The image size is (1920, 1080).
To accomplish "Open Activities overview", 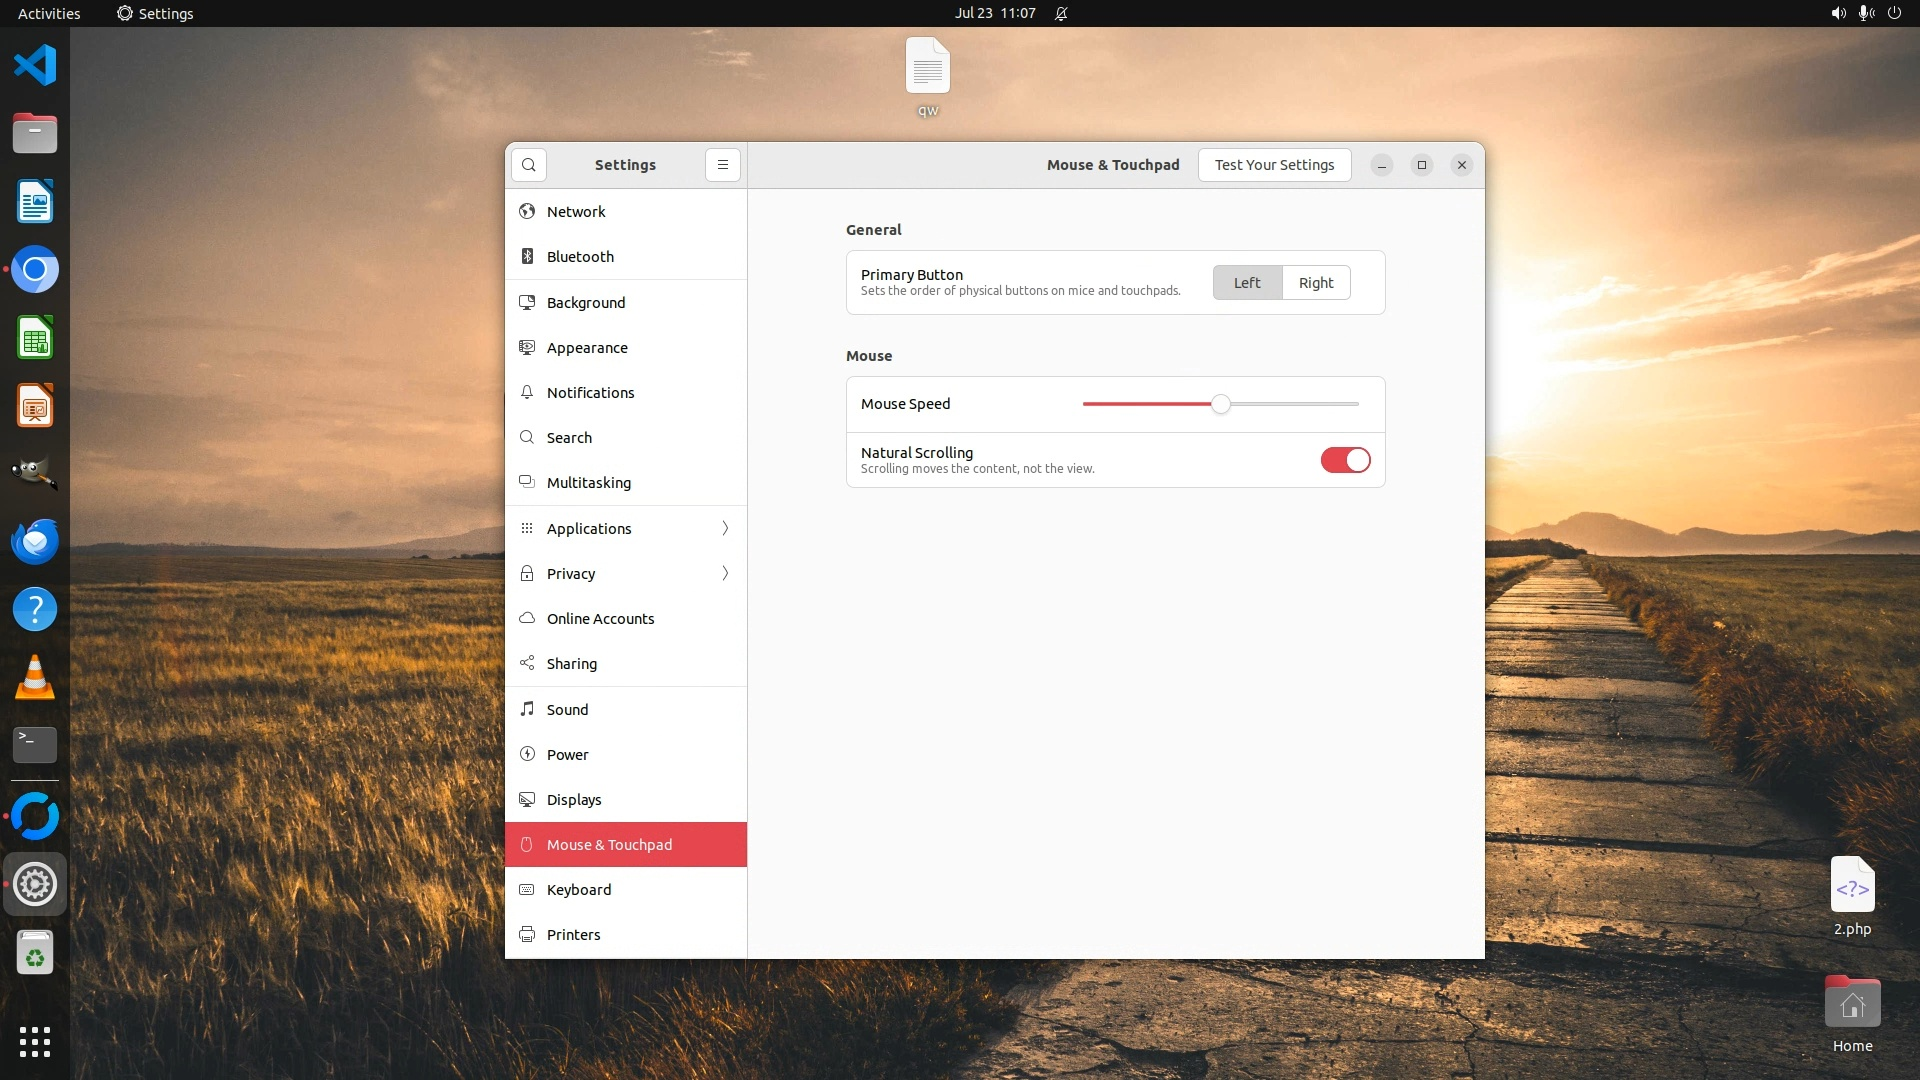I will 49,13.
